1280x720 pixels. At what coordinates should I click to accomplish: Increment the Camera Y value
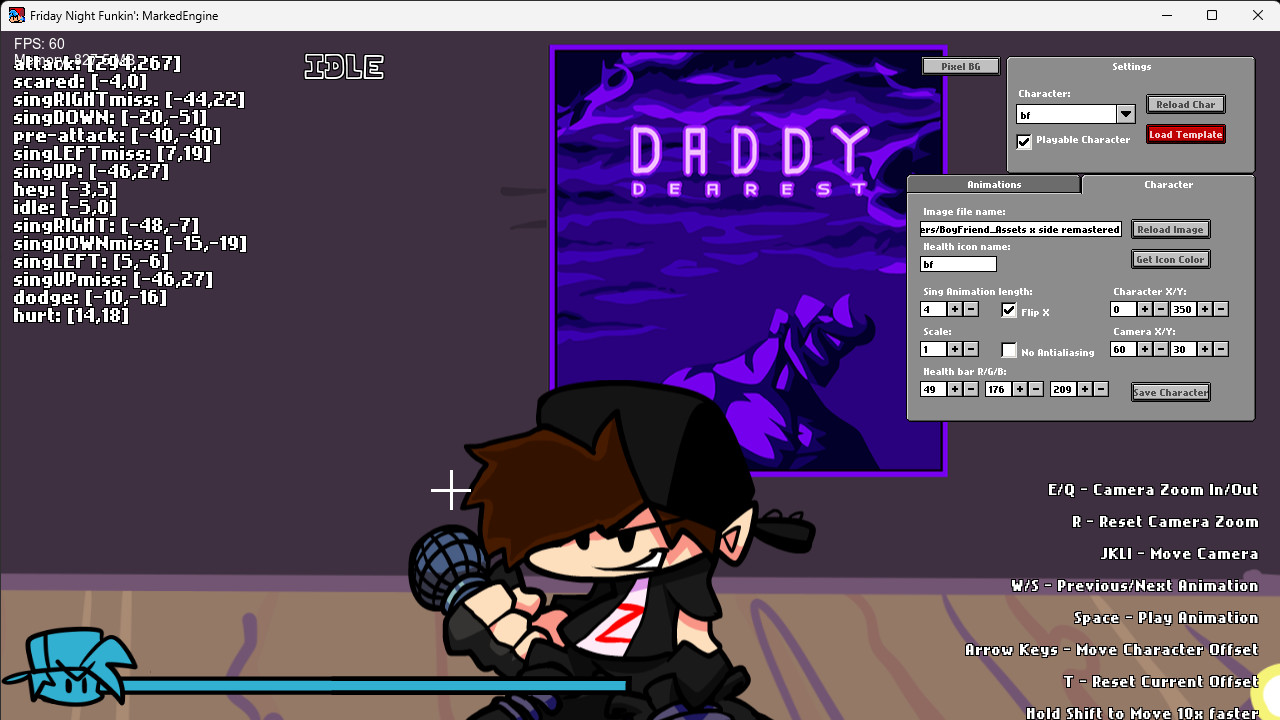tap(1205, 350)
